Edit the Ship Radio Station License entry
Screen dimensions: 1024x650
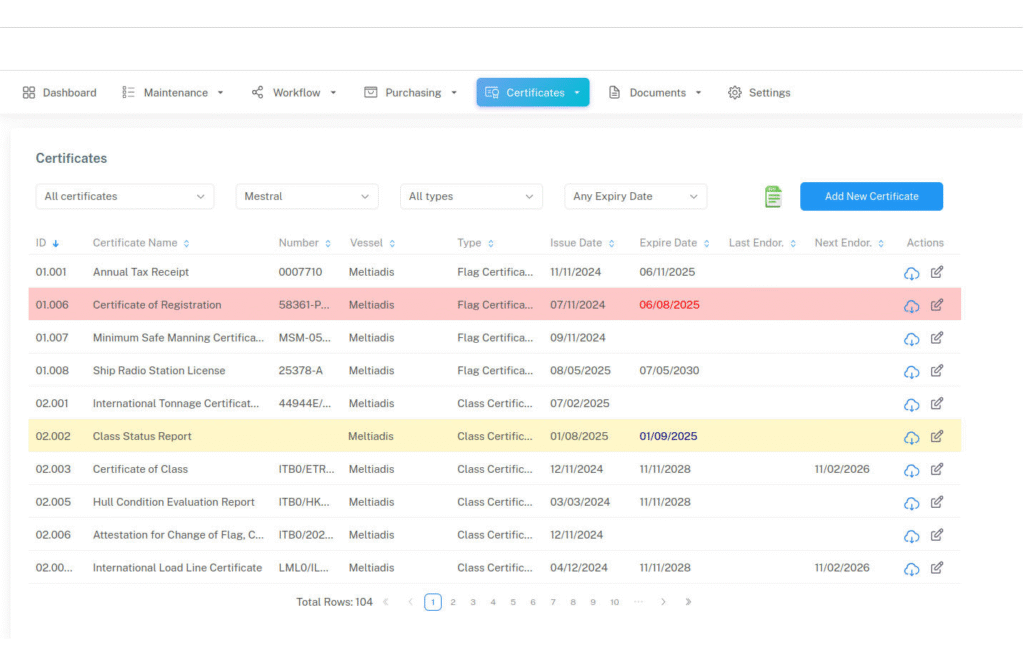[937, 371]
